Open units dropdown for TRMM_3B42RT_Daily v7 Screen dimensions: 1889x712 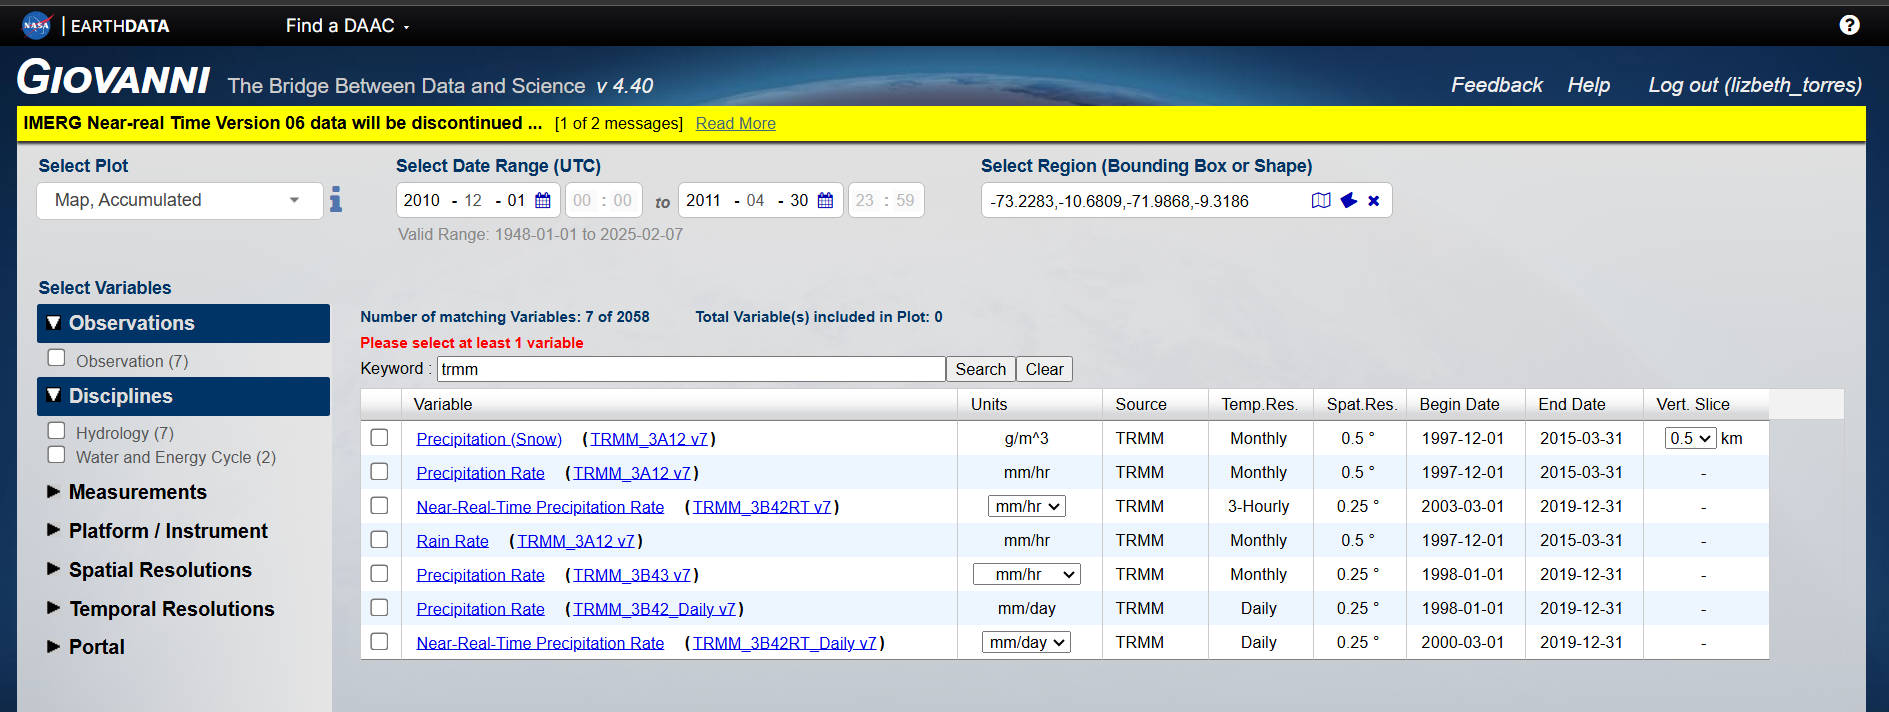[1027, 642]
